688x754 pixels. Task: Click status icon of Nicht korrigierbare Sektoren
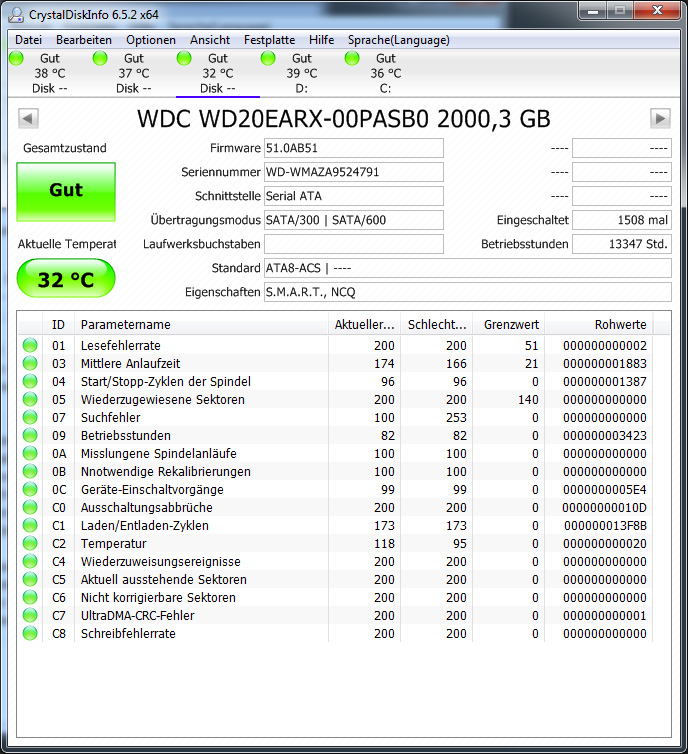click(x=30, y=597)
